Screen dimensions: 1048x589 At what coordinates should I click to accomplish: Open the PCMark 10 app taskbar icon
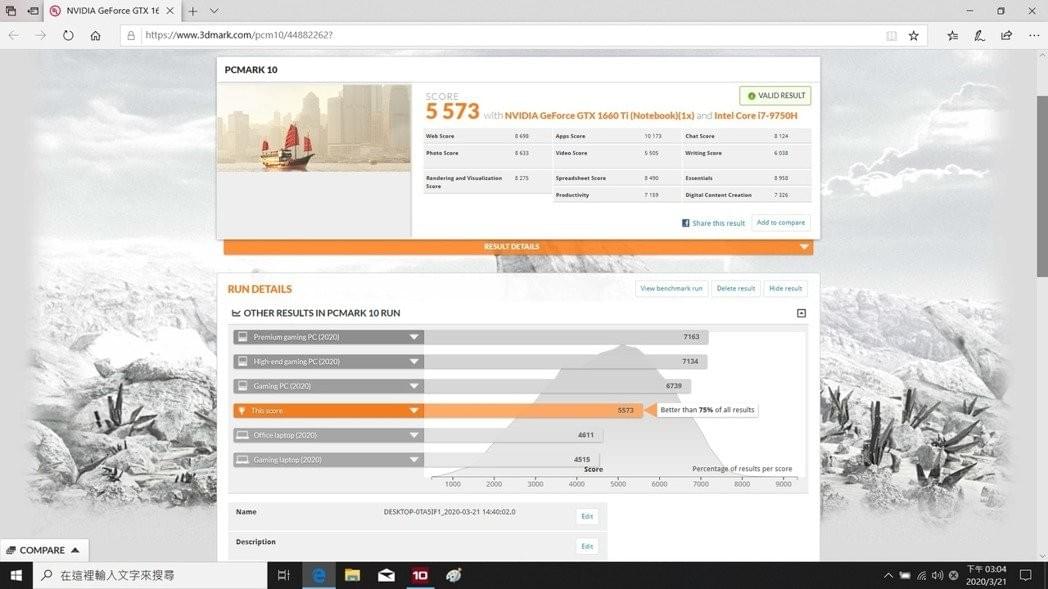(x=420, y=575)
